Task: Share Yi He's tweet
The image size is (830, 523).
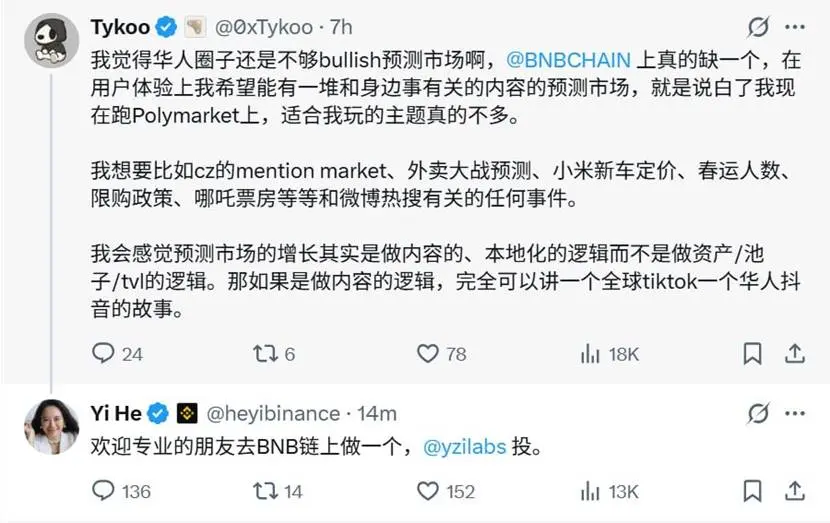Action: (795, 490)
